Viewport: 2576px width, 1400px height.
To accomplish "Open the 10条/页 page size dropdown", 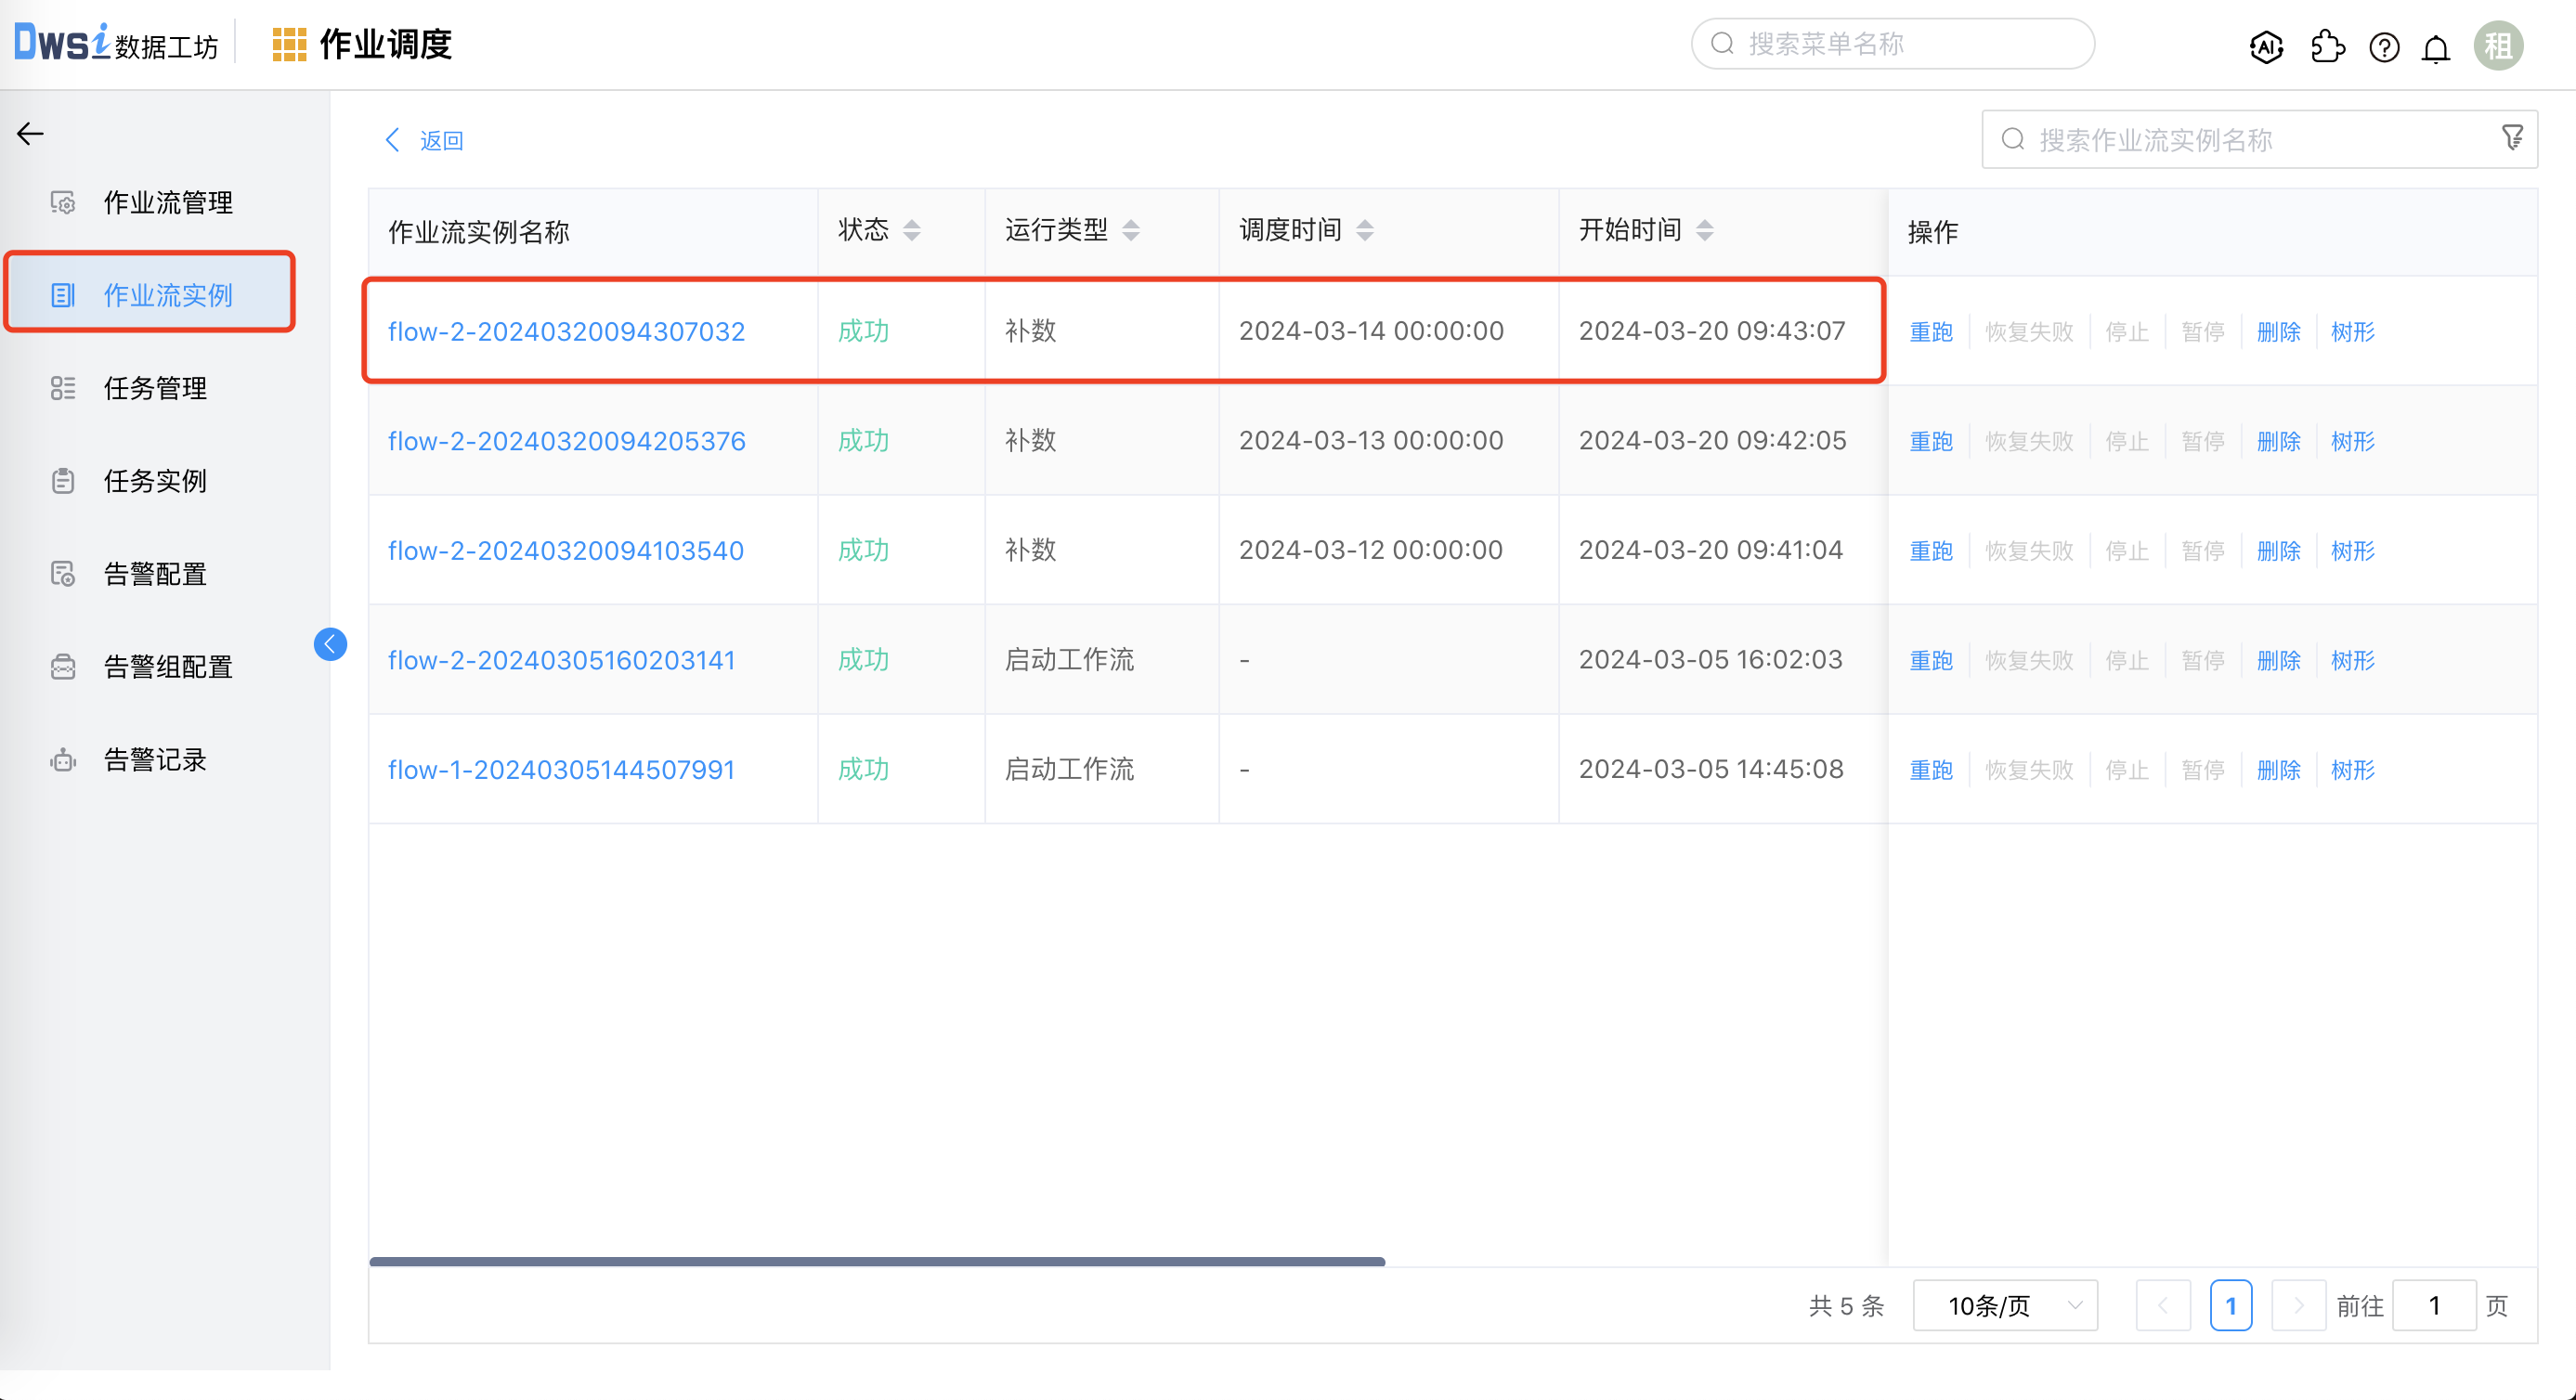I will click(2004, 1305).
